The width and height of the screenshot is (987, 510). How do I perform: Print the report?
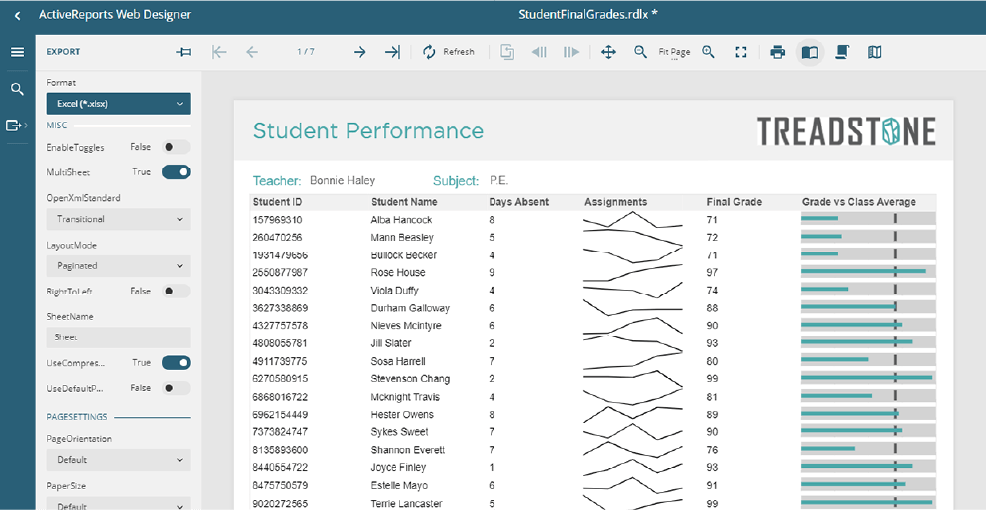(777, 52)
